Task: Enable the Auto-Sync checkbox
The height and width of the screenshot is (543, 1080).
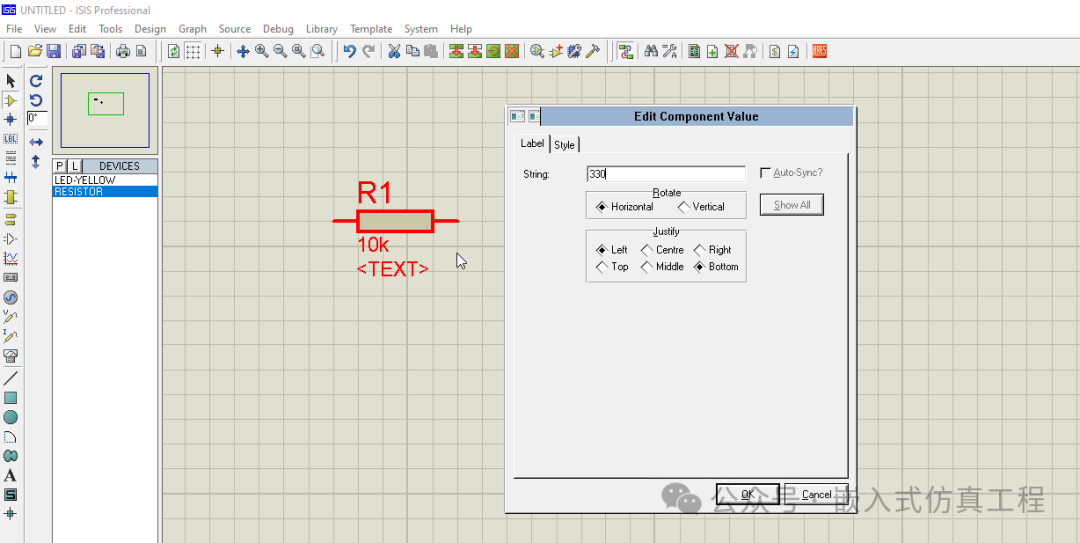Action: [x=765, y=173]
